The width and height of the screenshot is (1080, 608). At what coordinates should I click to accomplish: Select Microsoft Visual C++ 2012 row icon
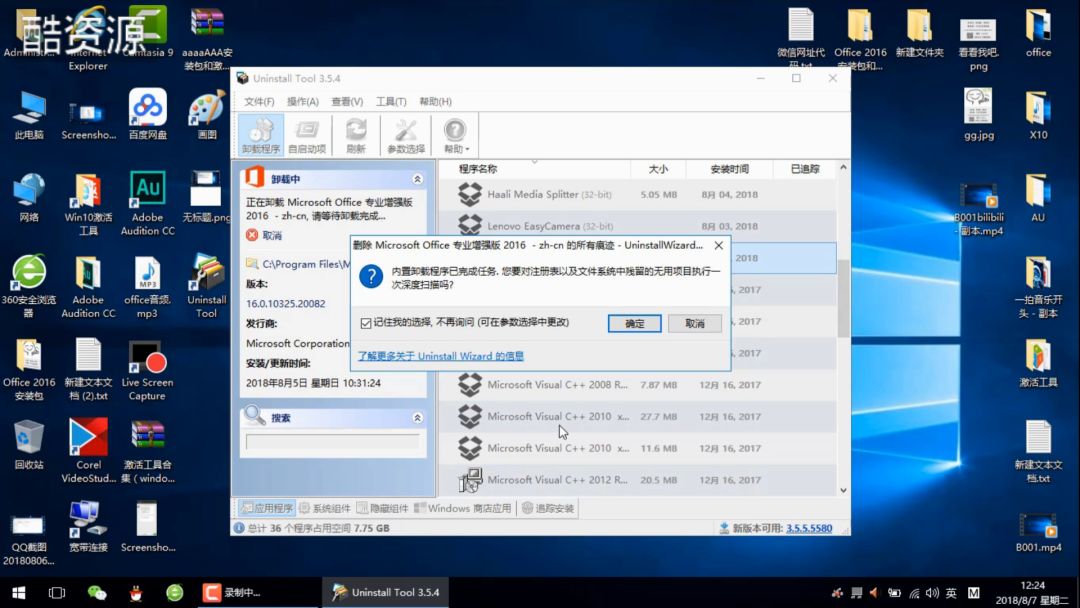click(470, 480)
